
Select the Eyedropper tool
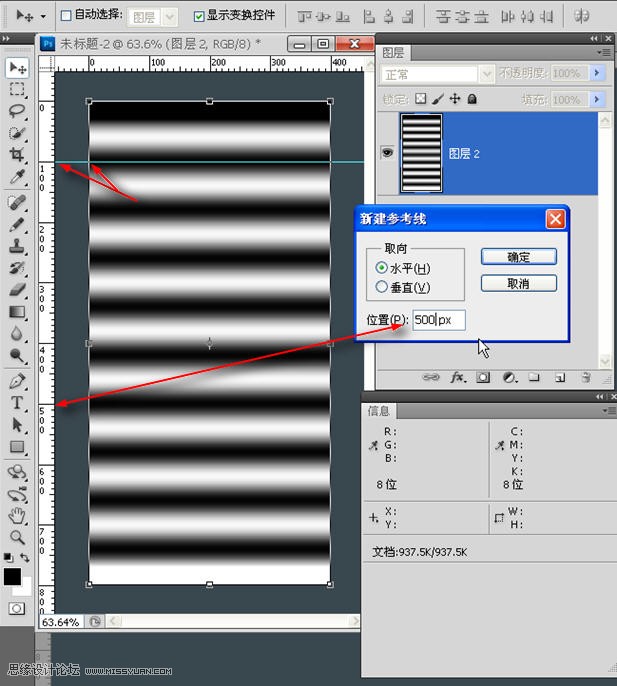[x=18, y=176]
